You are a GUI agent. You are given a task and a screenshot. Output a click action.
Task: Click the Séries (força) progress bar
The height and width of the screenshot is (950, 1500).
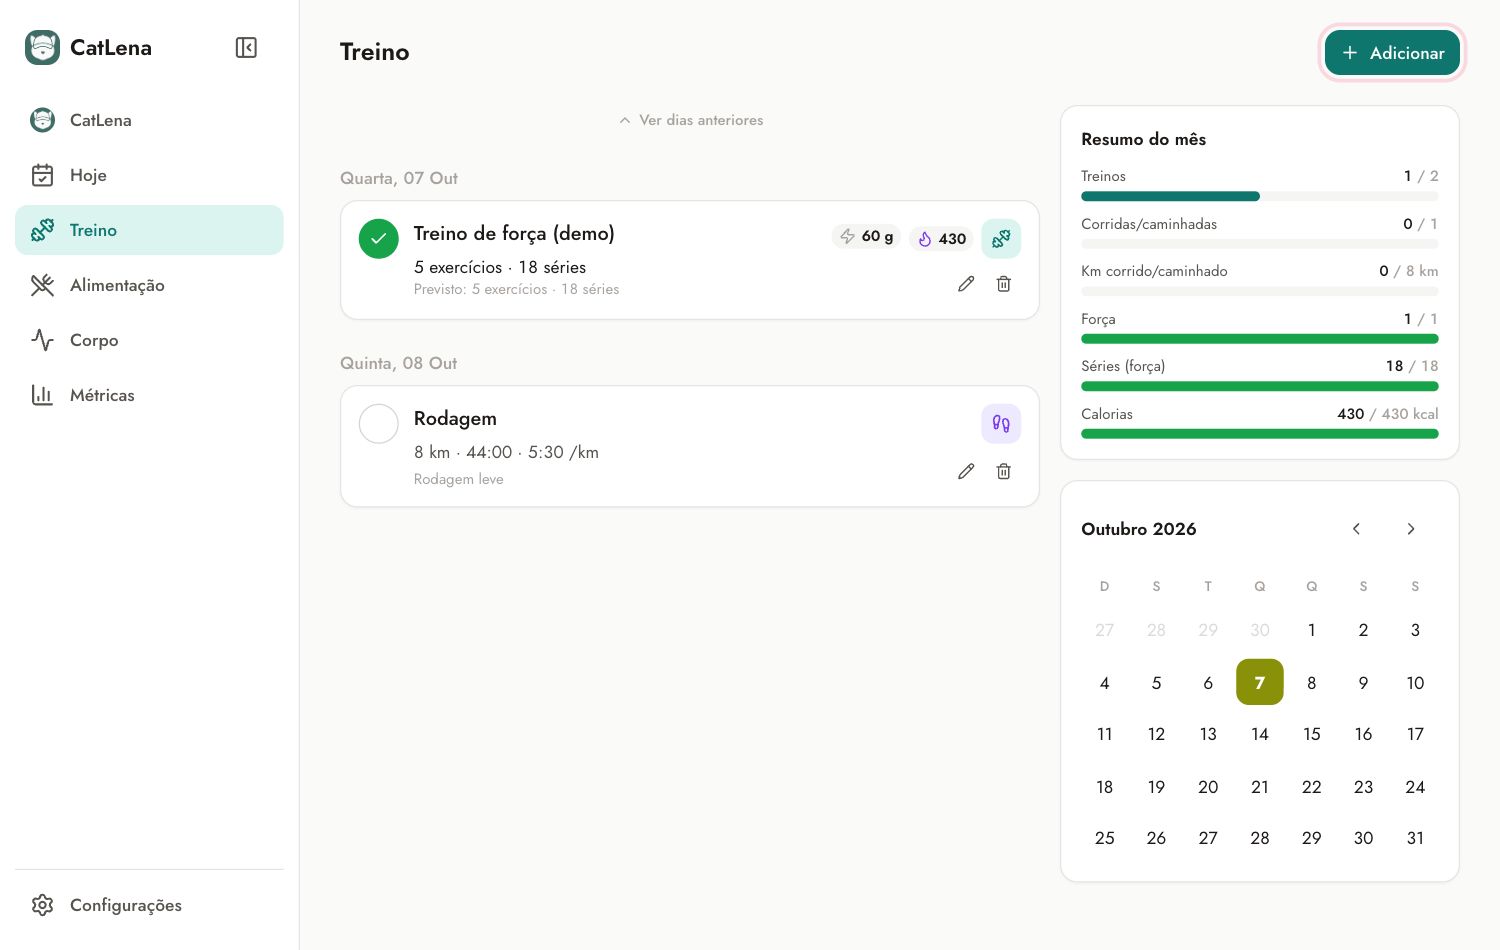[x=1260, y=386]
